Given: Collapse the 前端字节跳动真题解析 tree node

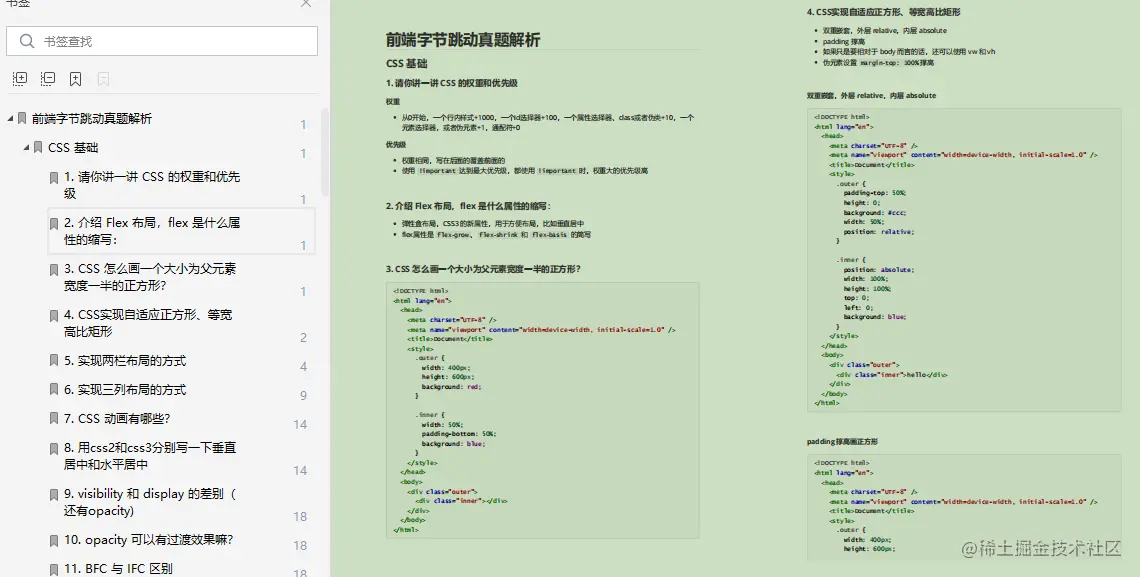Looking at the screenshot, I should (10, 118).
